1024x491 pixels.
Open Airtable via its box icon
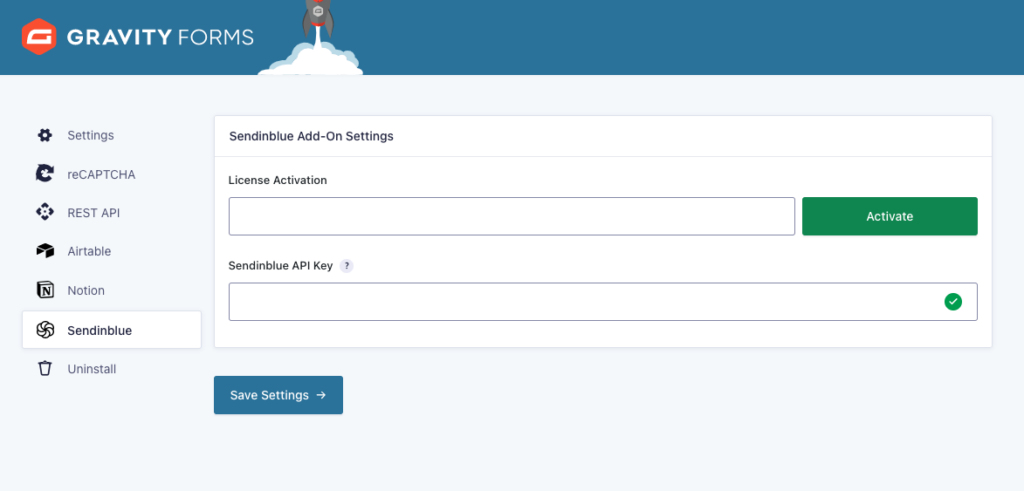point(44,251)
